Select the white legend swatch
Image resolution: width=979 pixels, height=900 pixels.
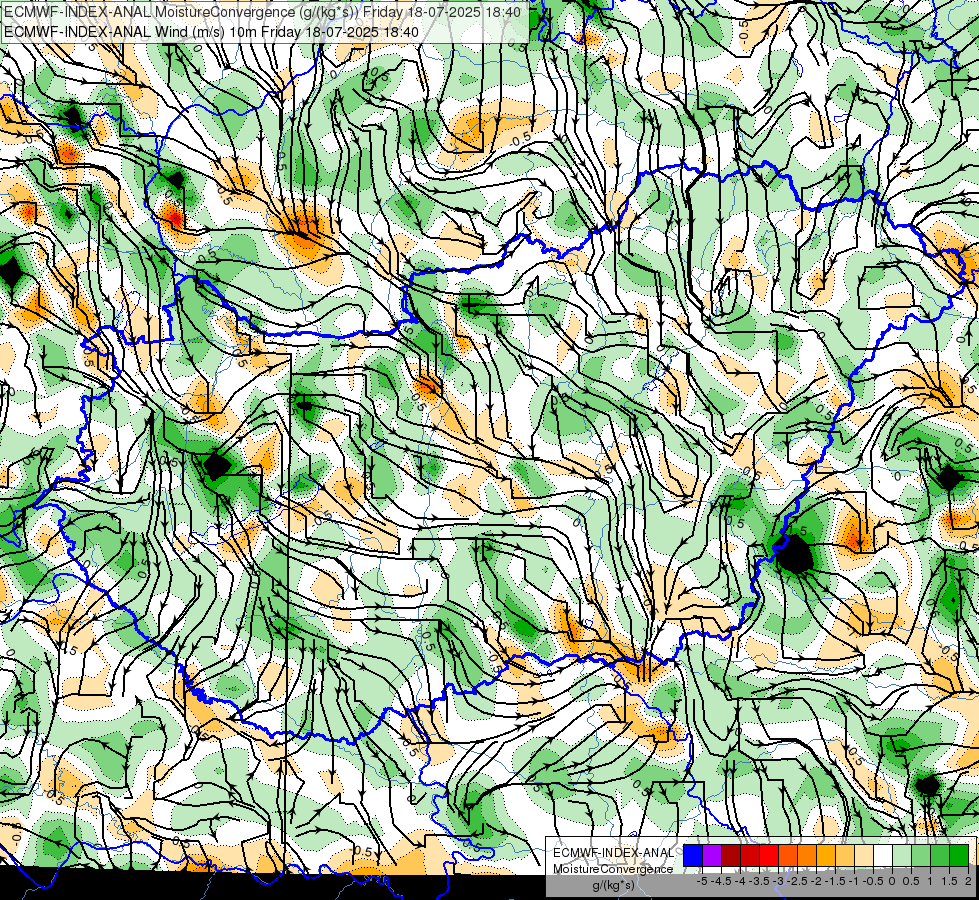(x=883, y=855)
